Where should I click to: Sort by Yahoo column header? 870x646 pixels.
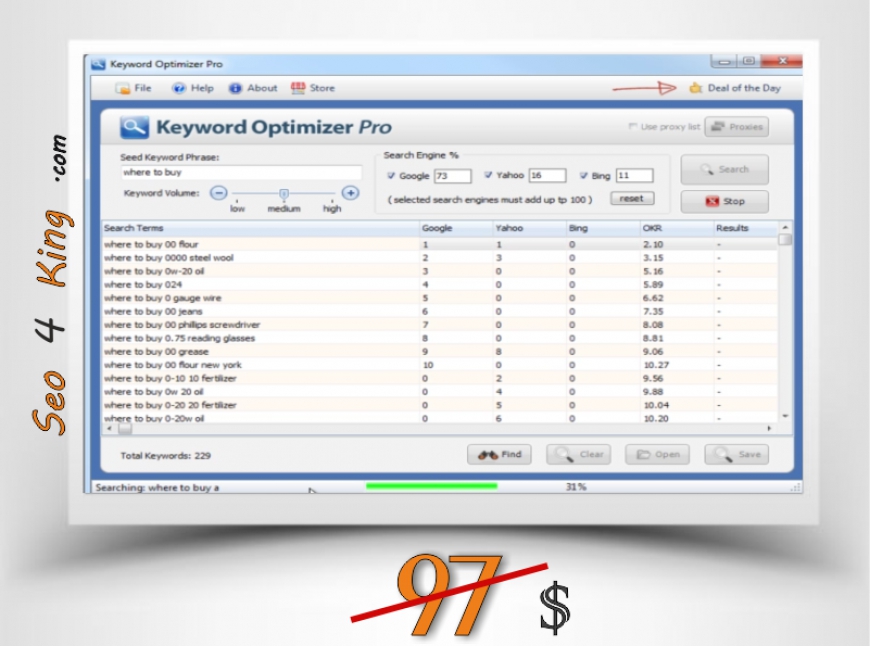529,228
